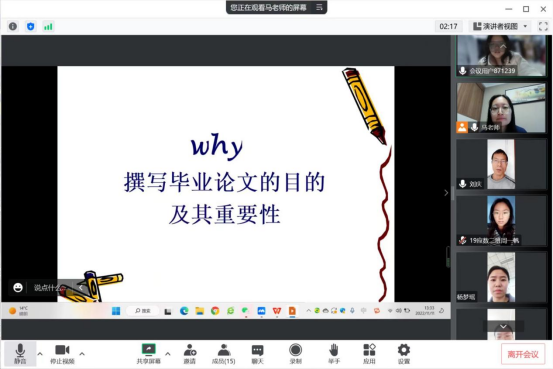This screenshot has height=369, width=553.
Task: Expand video options arrow beside camera
Action: tap(82, 353)
